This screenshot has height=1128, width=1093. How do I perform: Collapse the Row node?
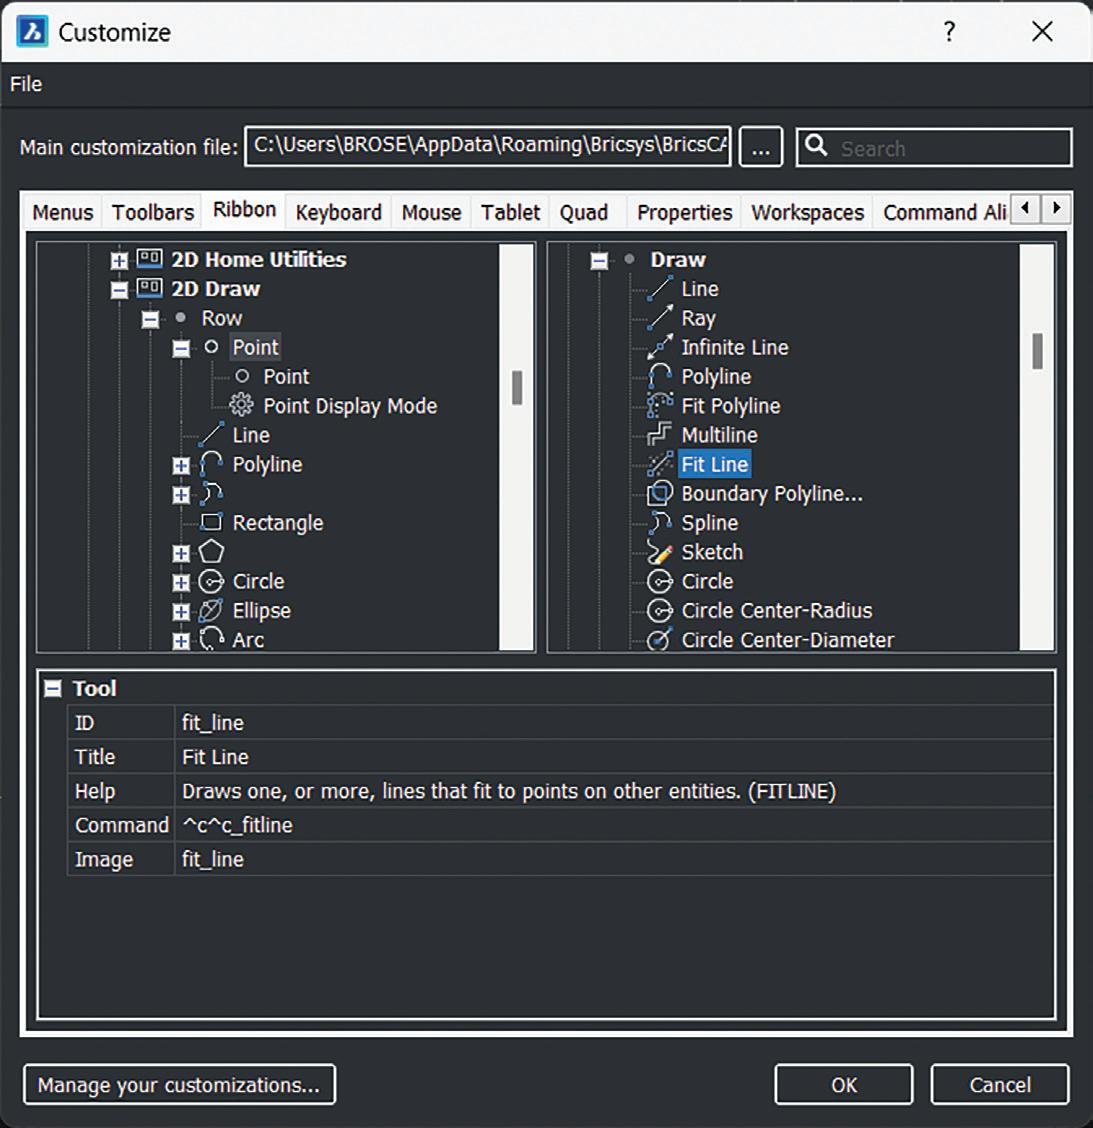pyautogui.click(x=150, y=319)
